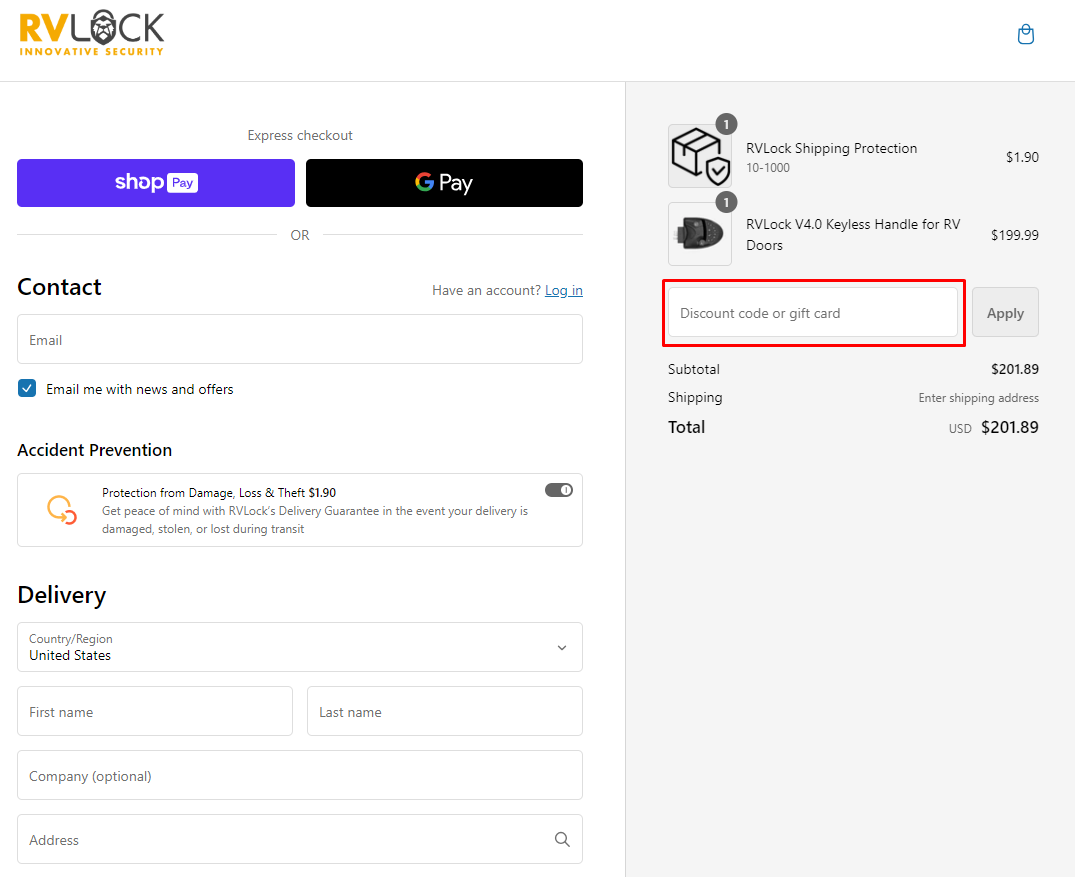Click the RVLock logo in header
1075x877 pixels.
(x=92, y=34)
